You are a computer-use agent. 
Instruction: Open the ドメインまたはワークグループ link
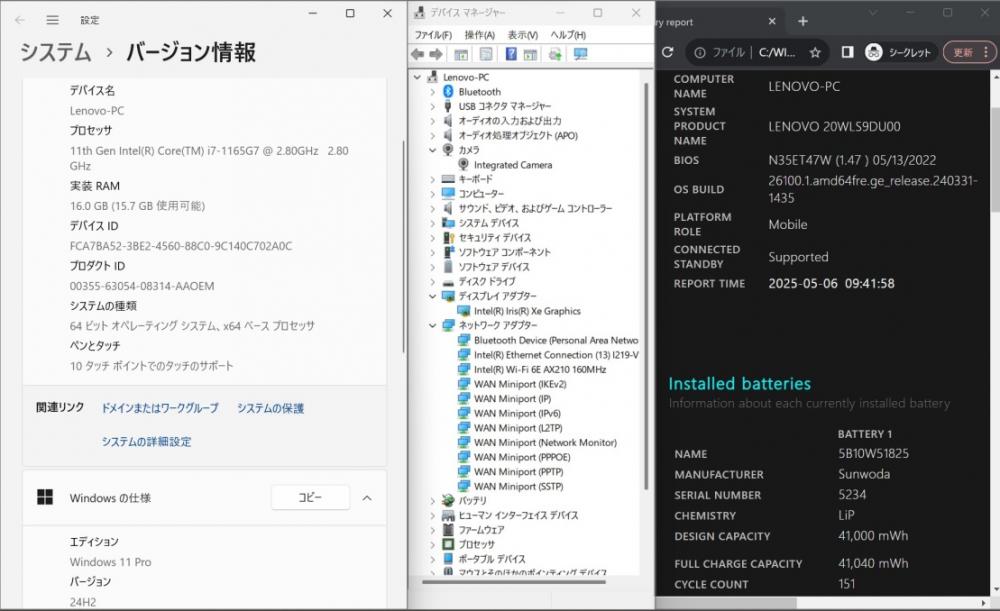click(x=160, y=408)
